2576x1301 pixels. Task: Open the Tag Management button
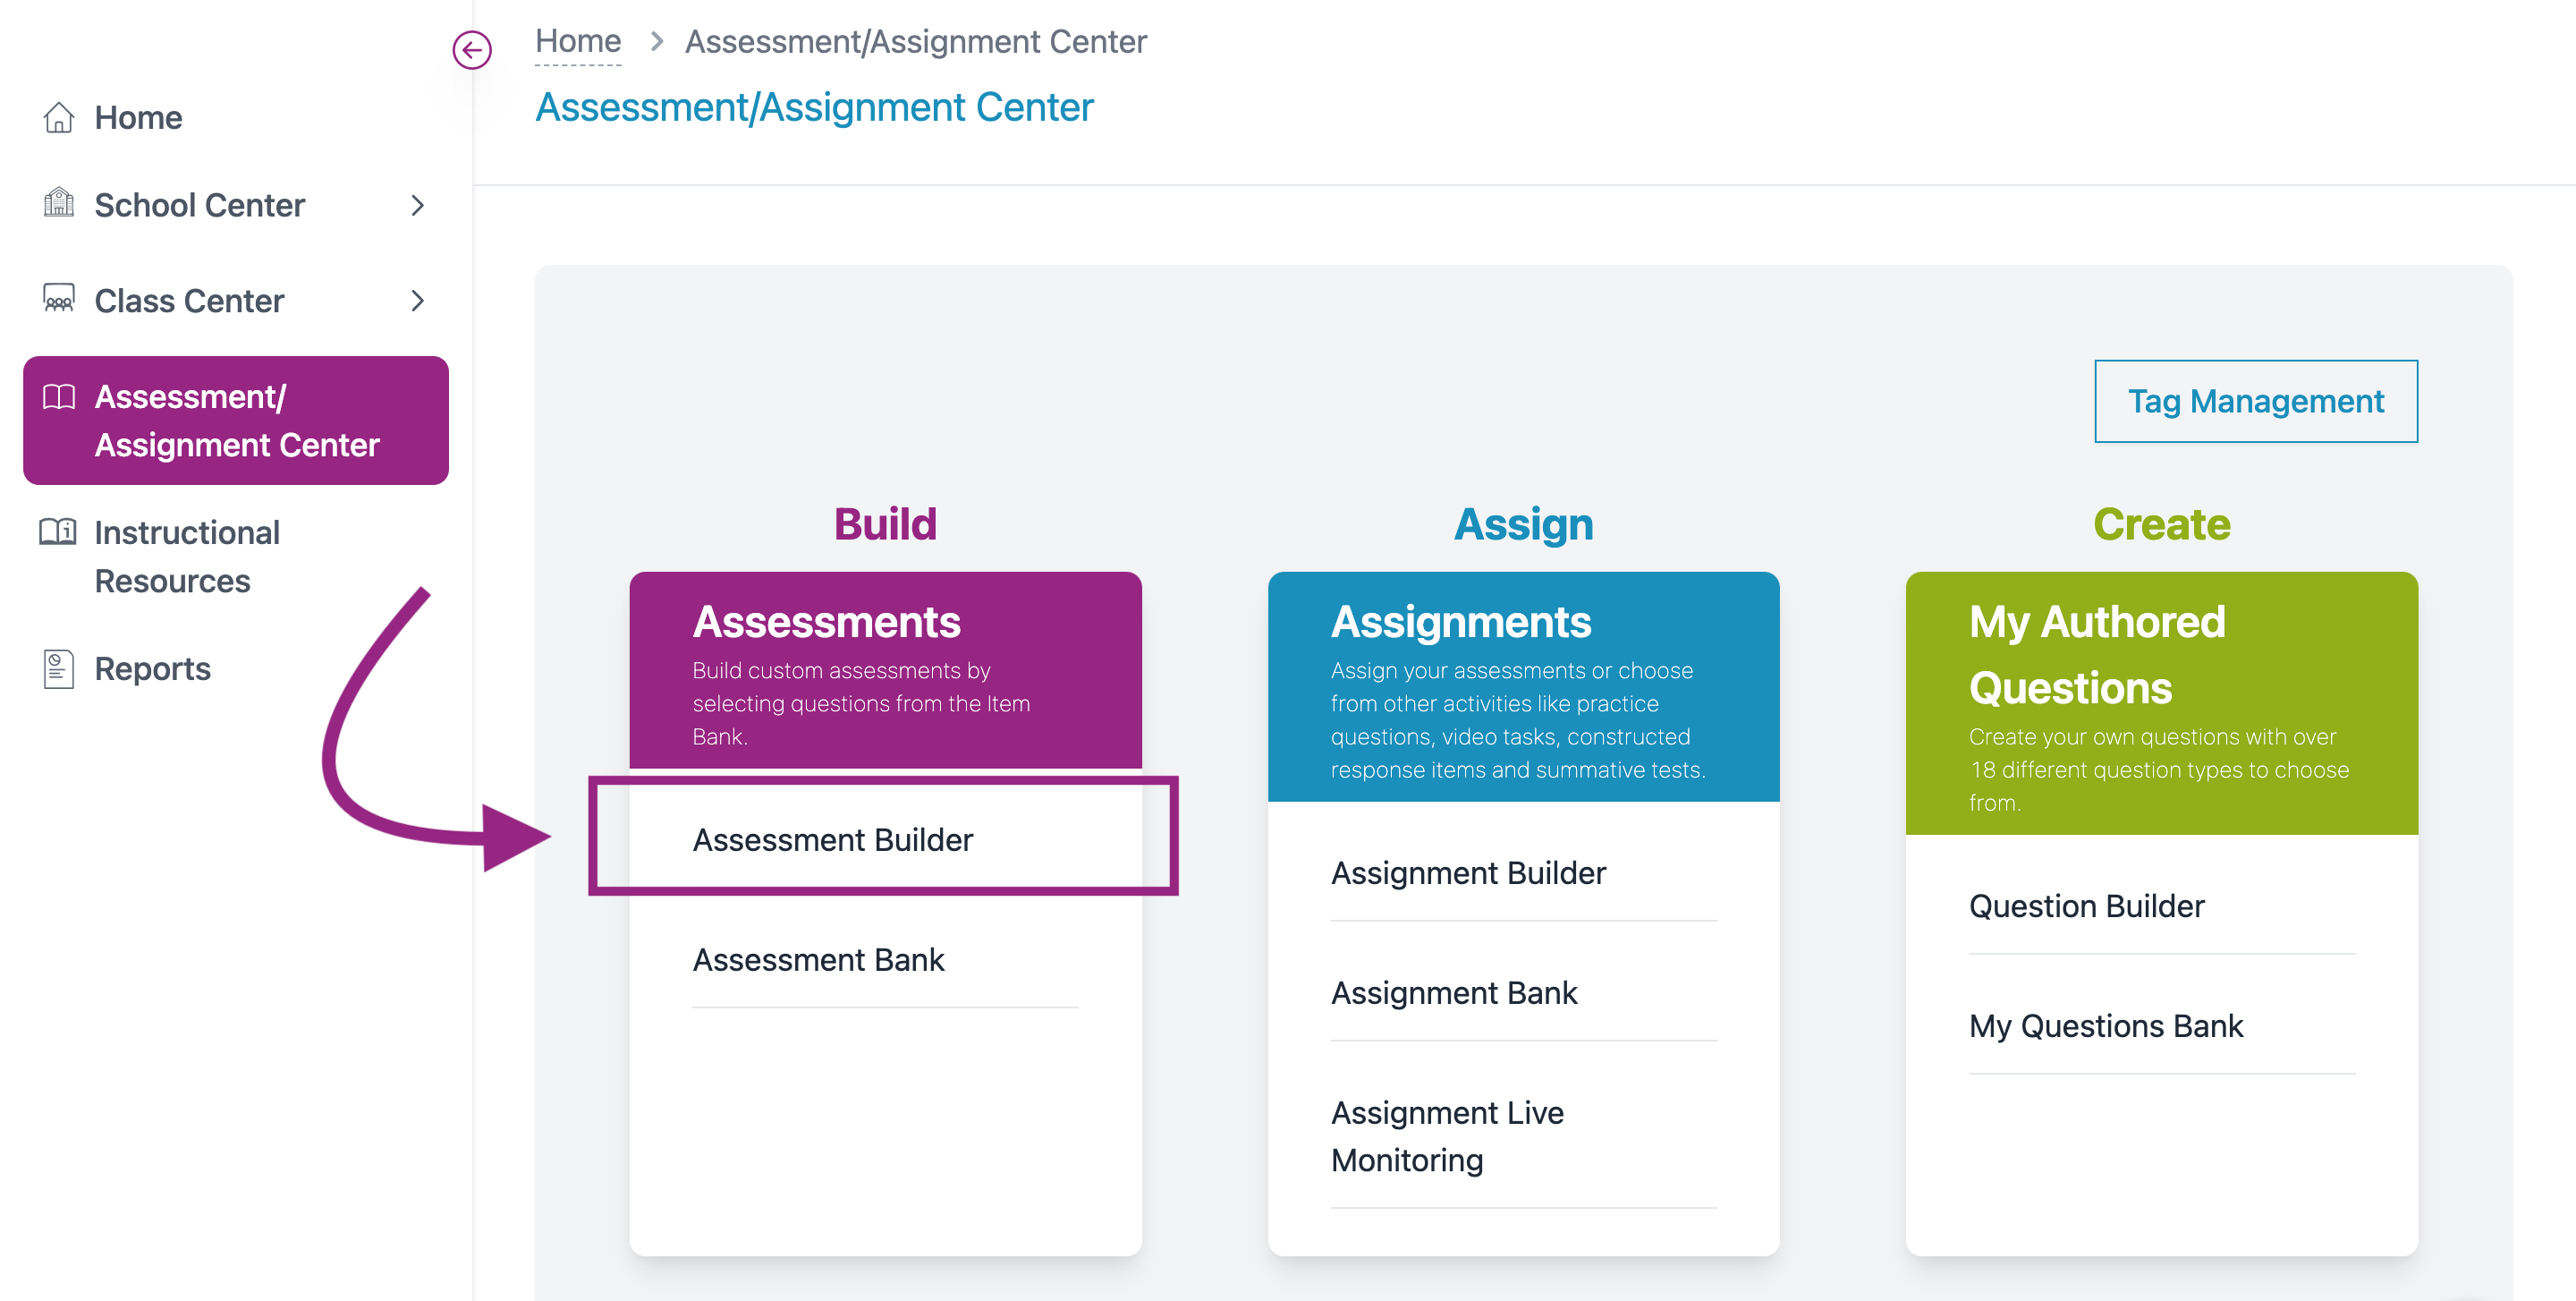pos(2254,401)
